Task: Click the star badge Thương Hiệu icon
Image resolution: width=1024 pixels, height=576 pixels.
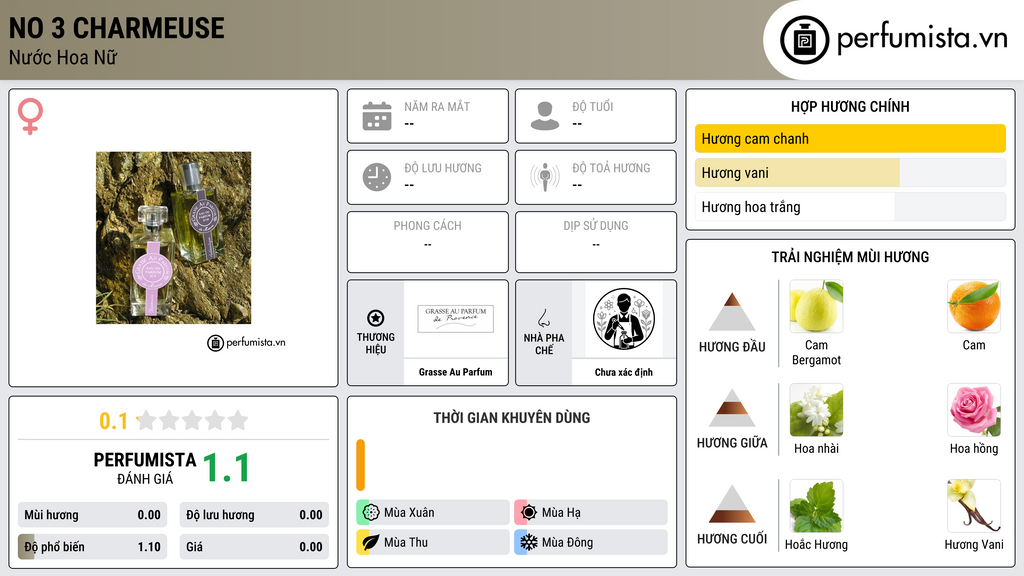Action: 376,318
